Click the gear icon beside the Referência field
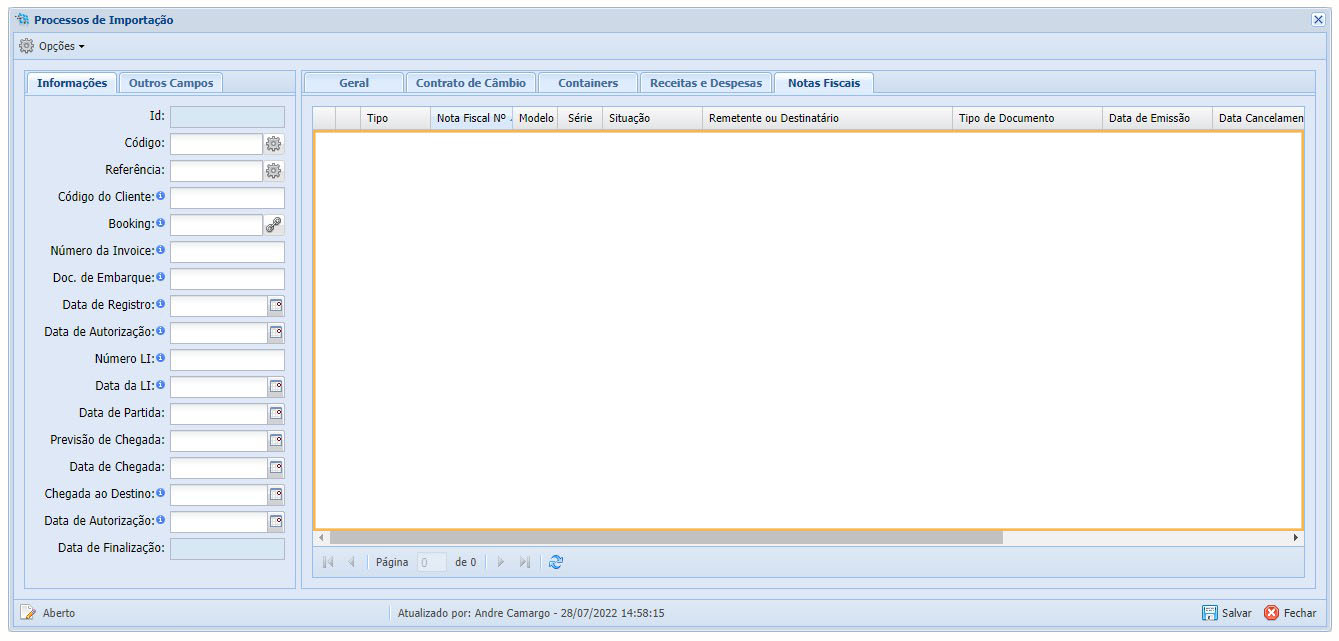 point(274,171)
